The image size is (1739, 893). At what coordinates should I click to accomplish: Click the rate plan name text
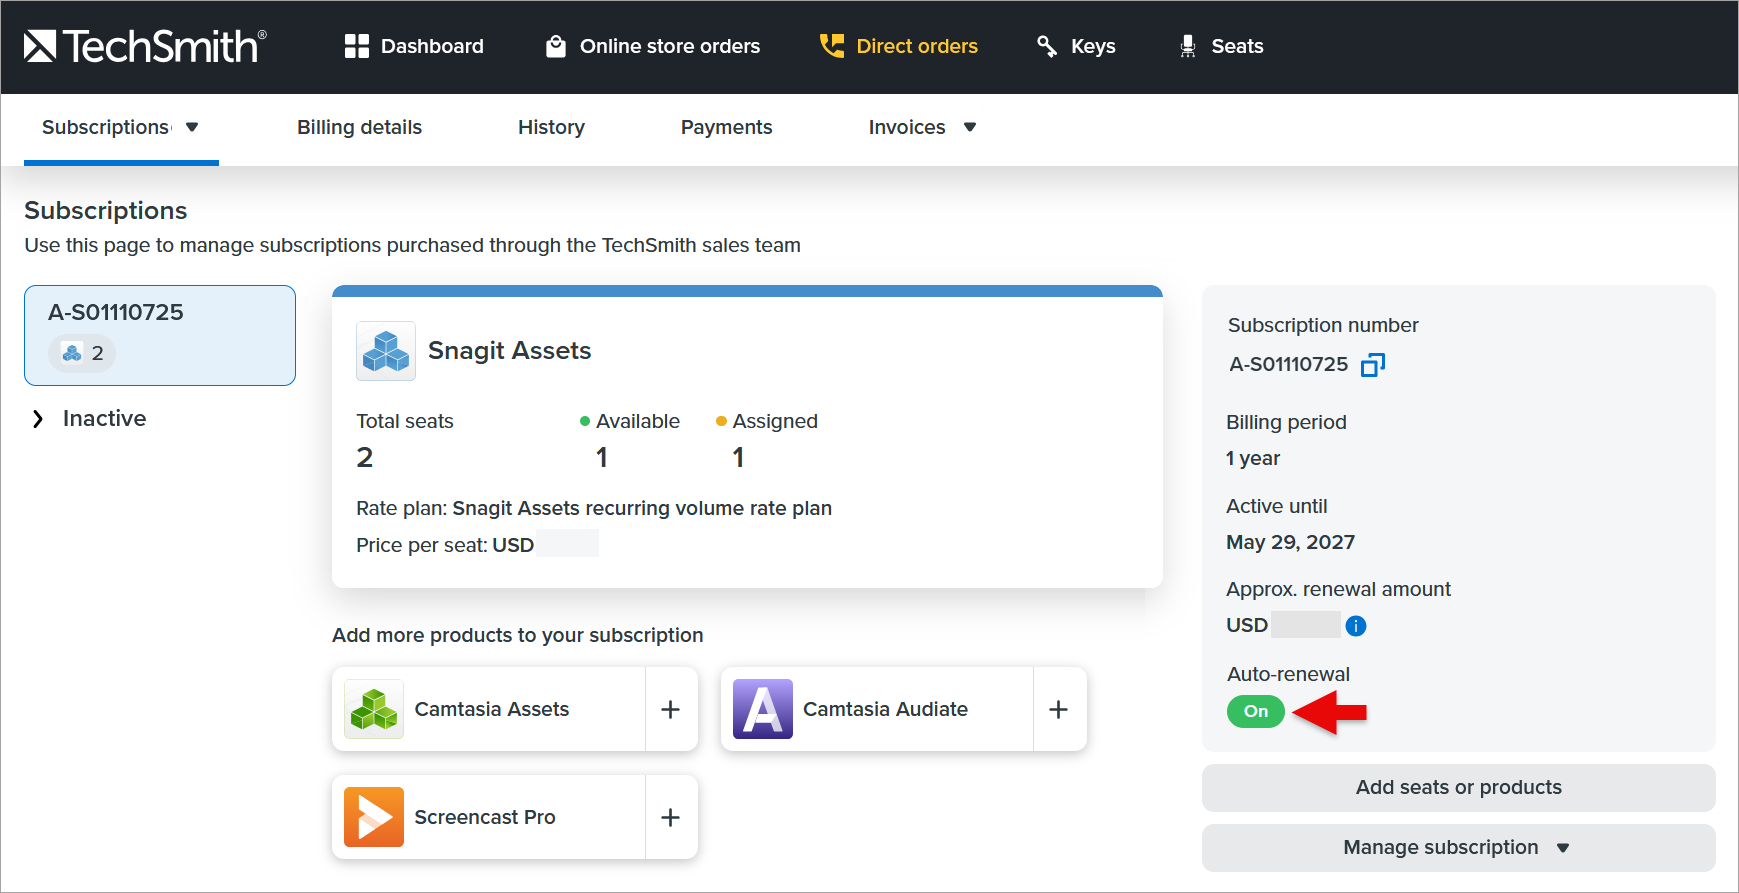point(642,508)
